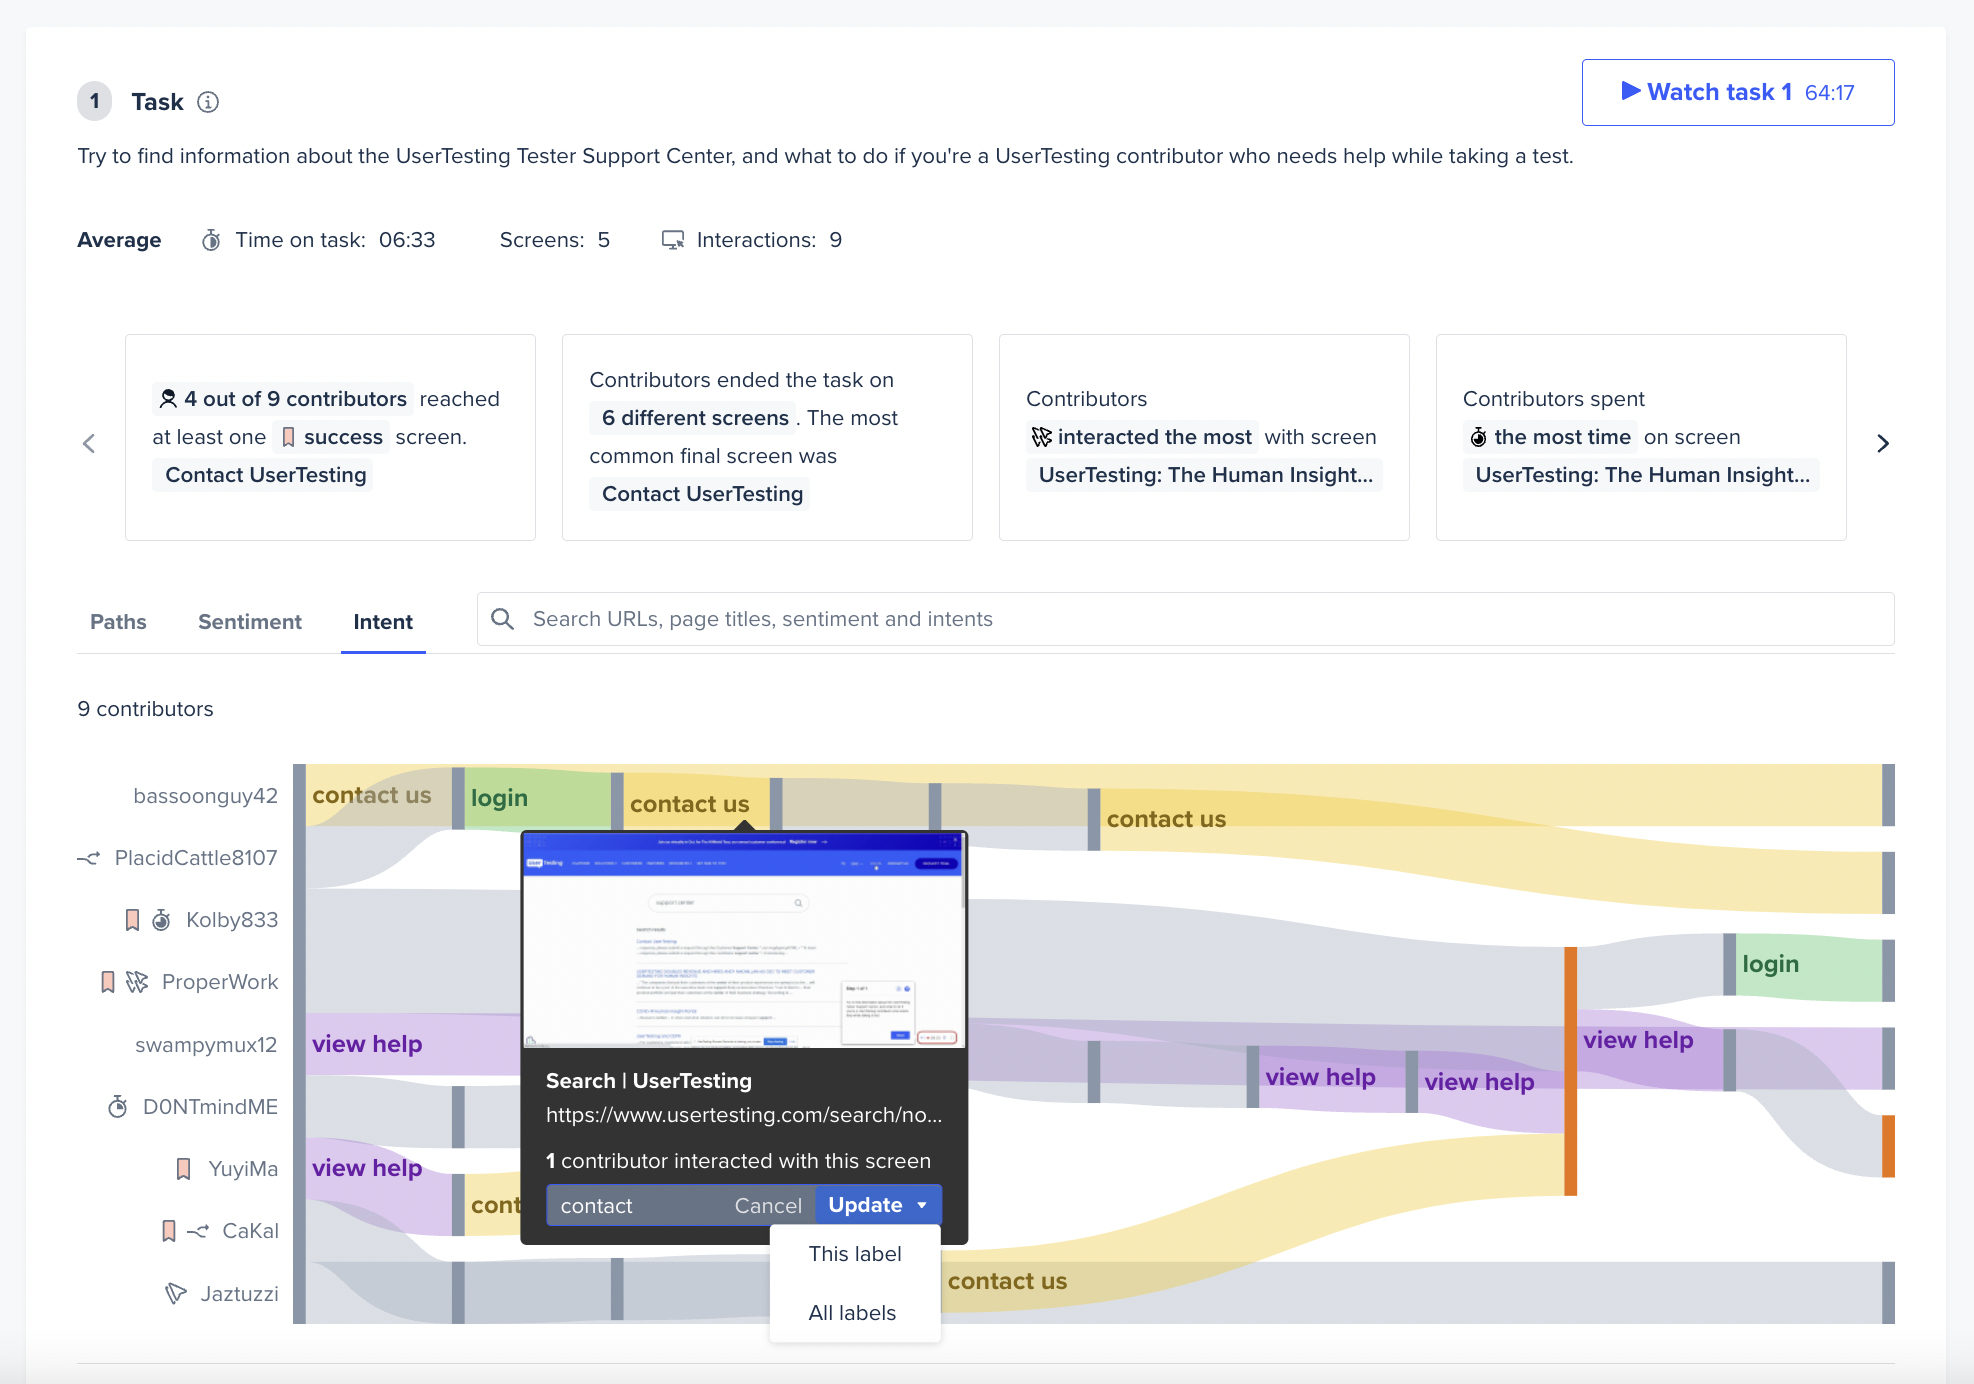Cancel the intent label edit
The width and height of the screenshot is (1974, 1384).
click(767, 1206)
